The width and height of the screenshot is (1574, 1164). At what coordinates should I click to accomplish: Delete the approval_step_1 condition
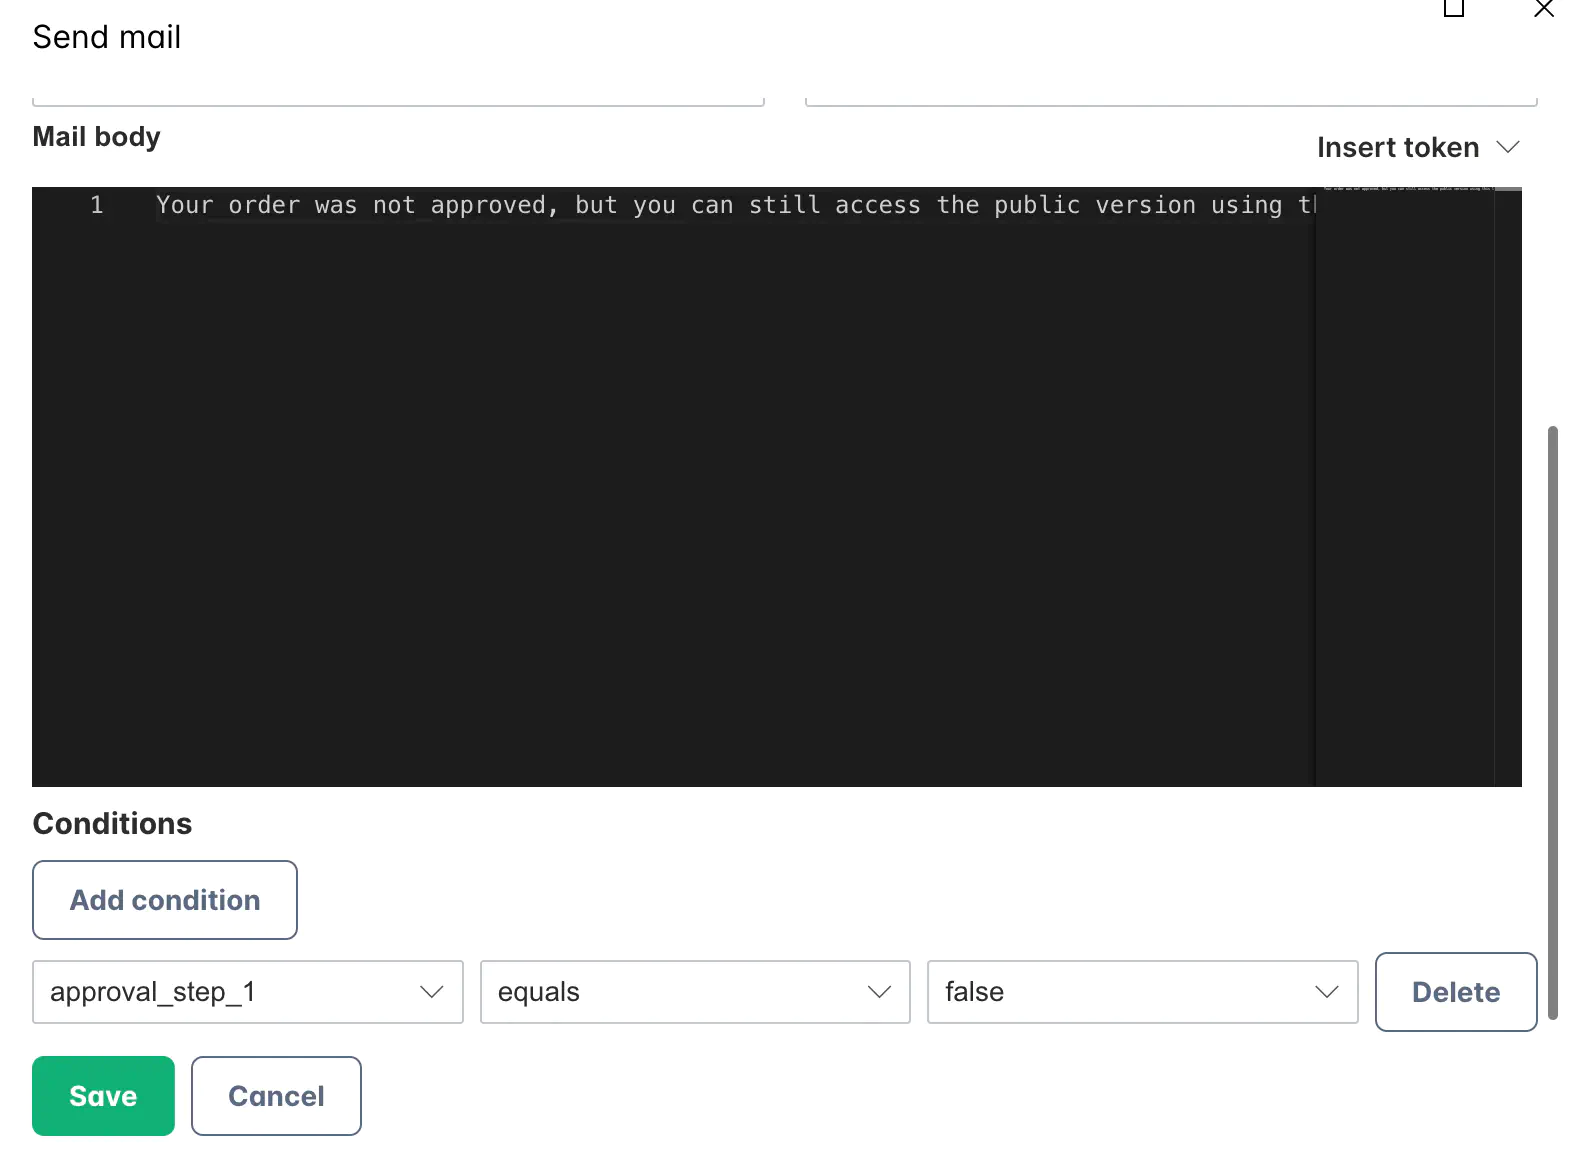(x=1456, y=992)
